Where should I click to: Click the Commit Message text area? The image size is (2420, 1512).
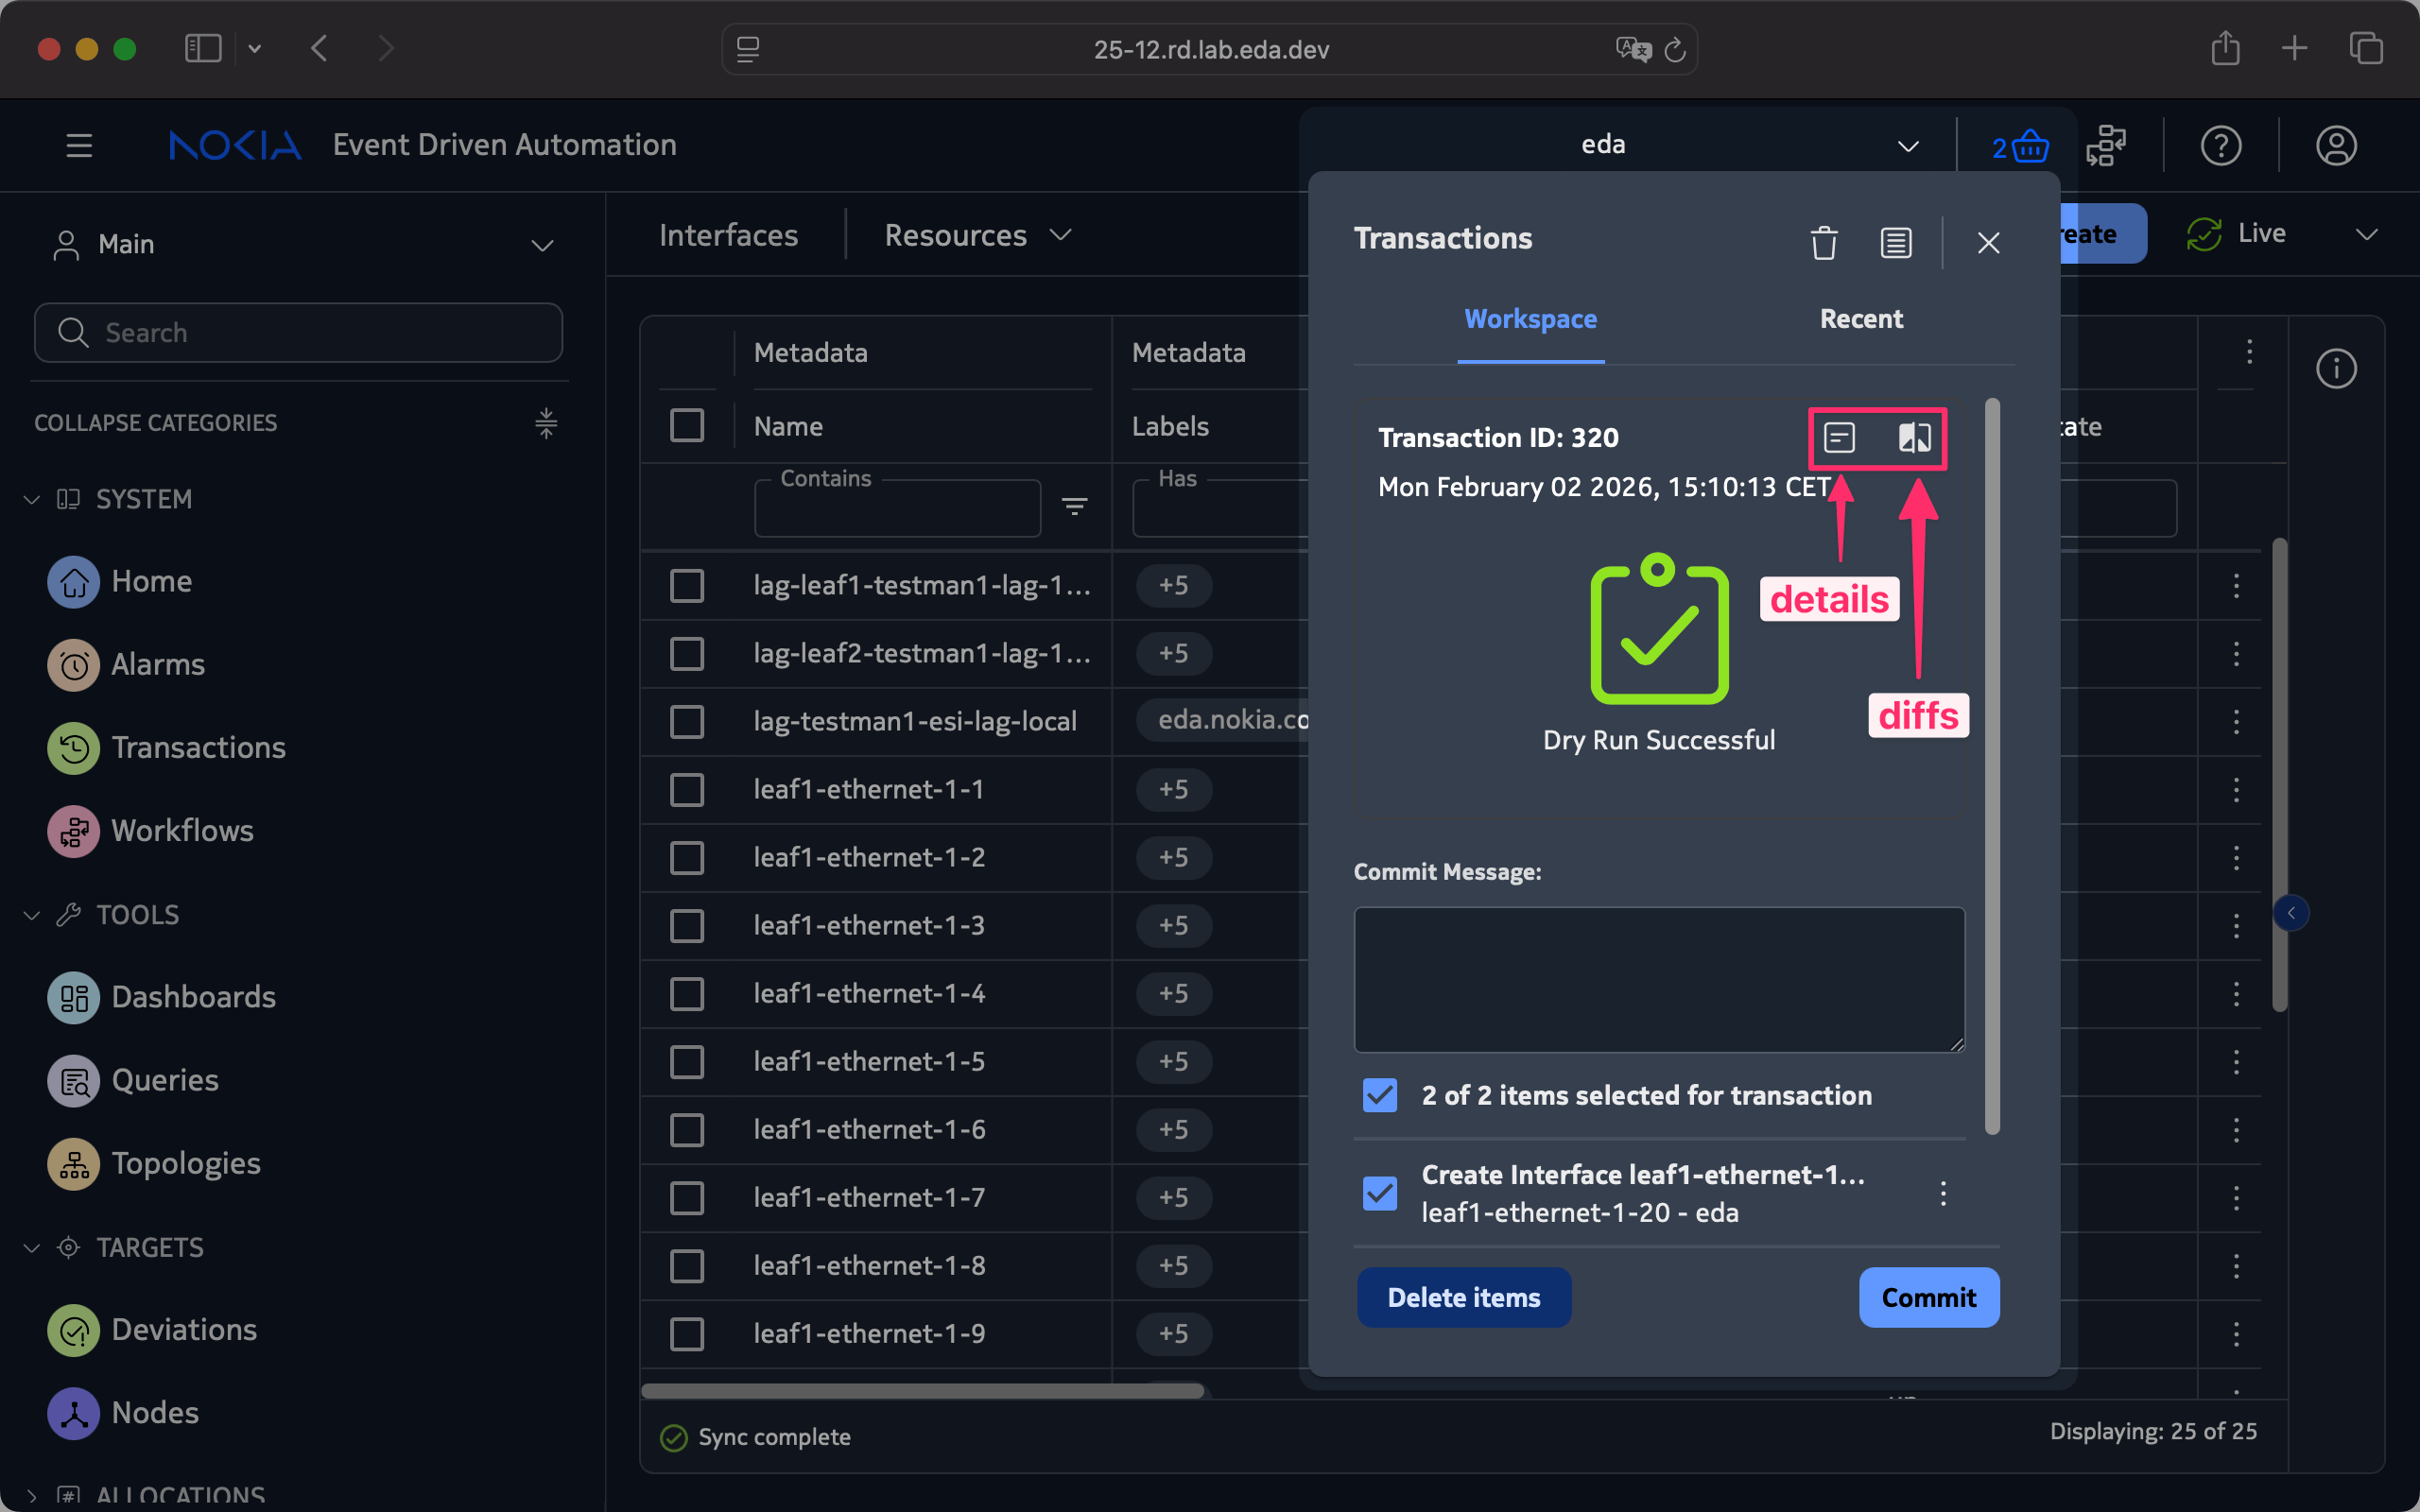[x=1658, y=979]
